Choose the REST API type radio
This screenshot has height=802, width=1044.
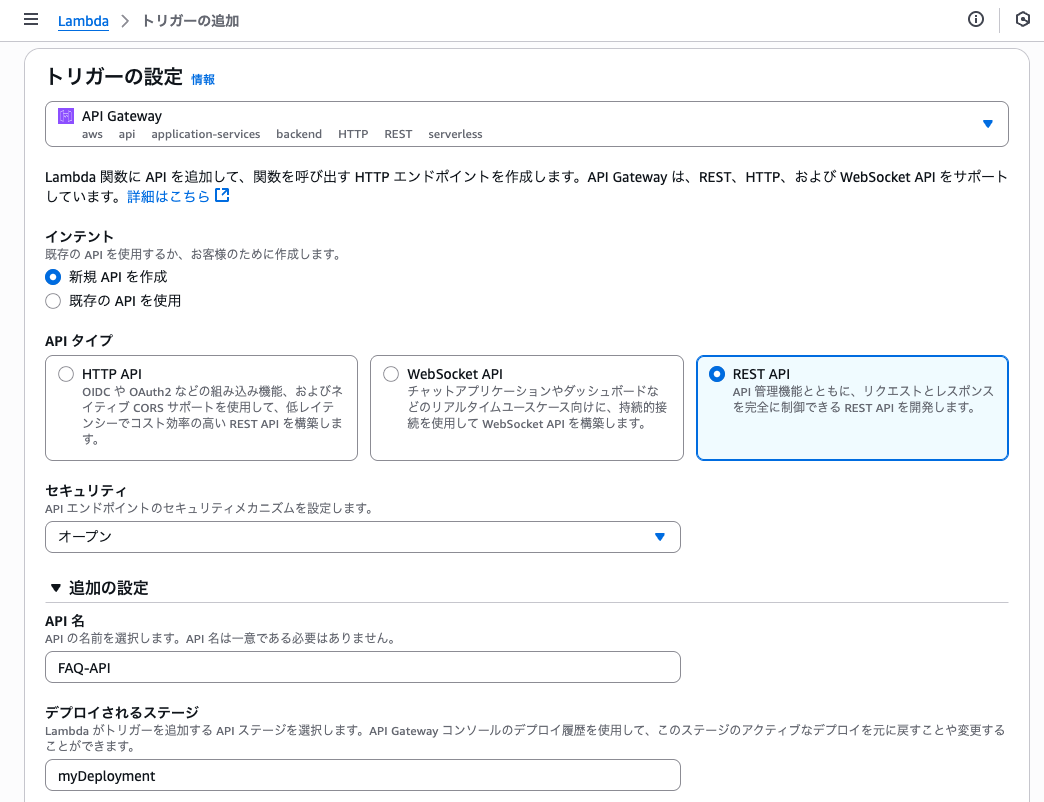(717, 374)
